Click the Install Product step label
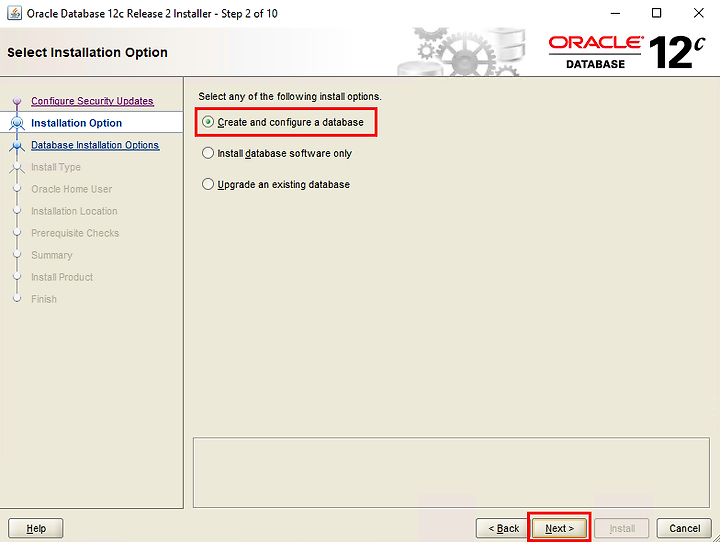Screen dimensions: 720x542 pos(62,277)
